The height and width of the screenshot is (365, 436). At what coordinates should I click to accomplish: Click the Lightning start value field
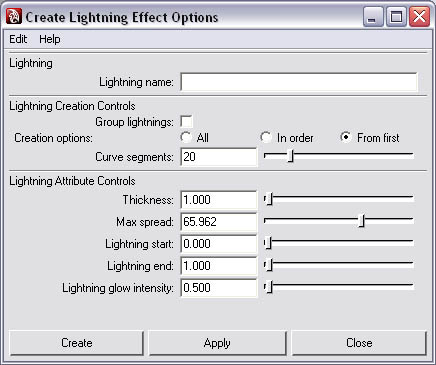click(x=219, y=244)
